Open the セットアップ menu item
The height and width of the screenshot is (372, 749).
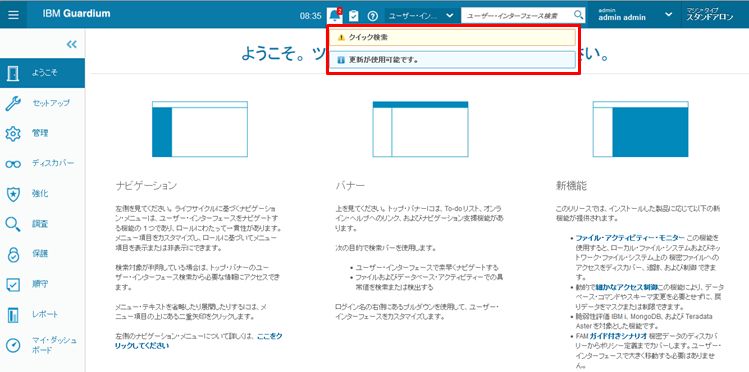point(43,103)
